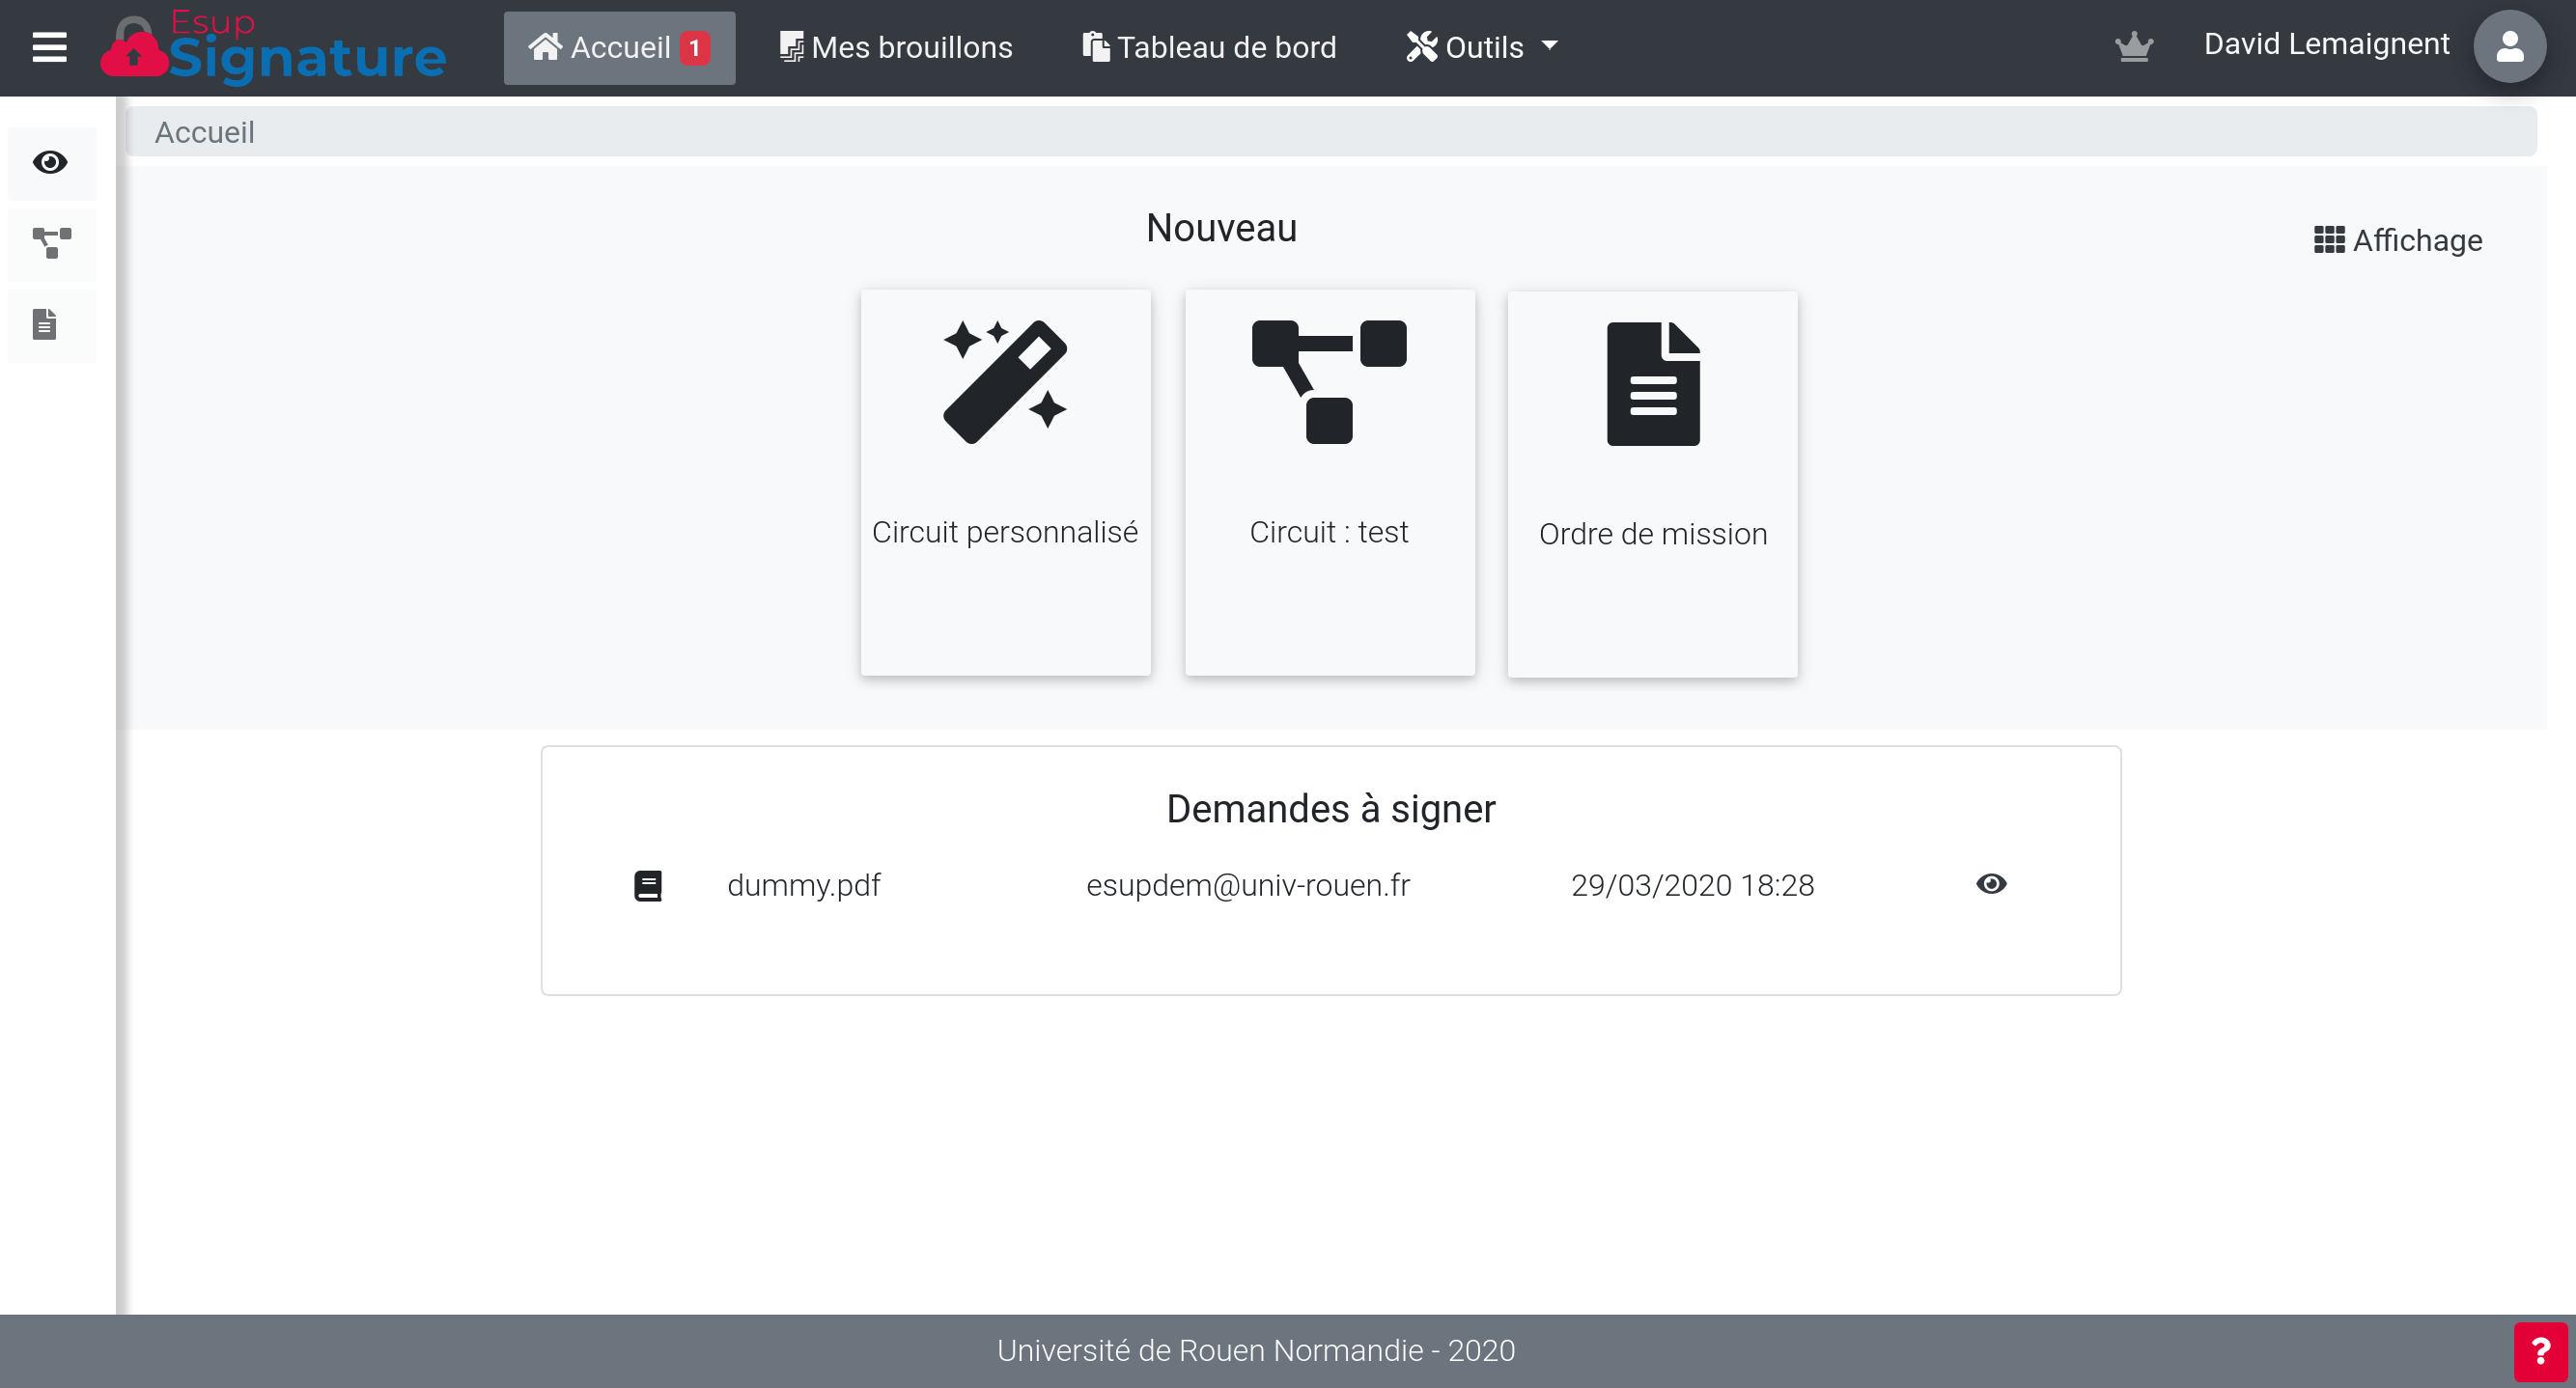
Task: Go to Mes brouillons tab
Action: pos(896,47)
